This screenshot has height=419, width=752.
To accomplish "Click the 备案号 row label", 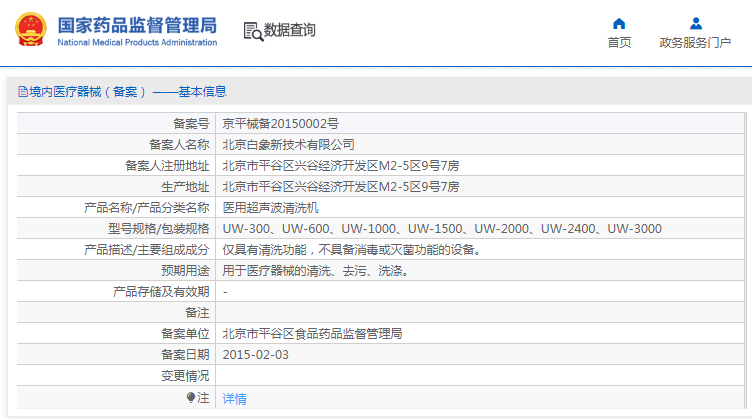I will coord(191,124).
